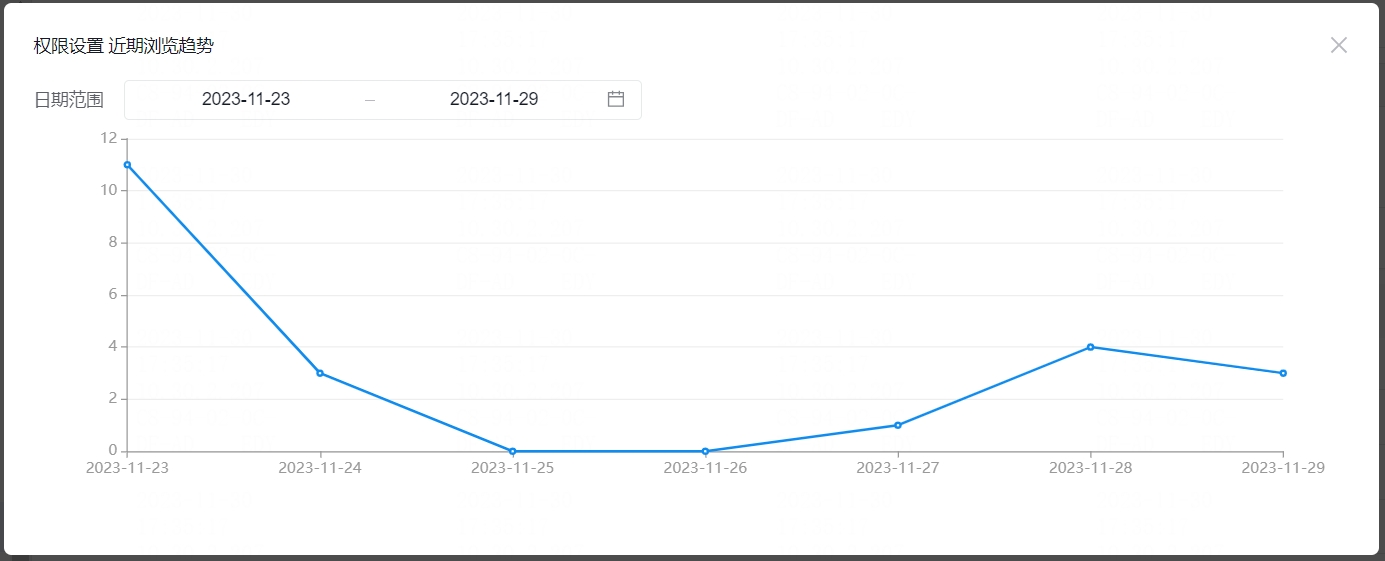This screenshot has width=1385, height=561.
Task: Click the zero-value point on 2023-11-25
Action: click(513, 451)
